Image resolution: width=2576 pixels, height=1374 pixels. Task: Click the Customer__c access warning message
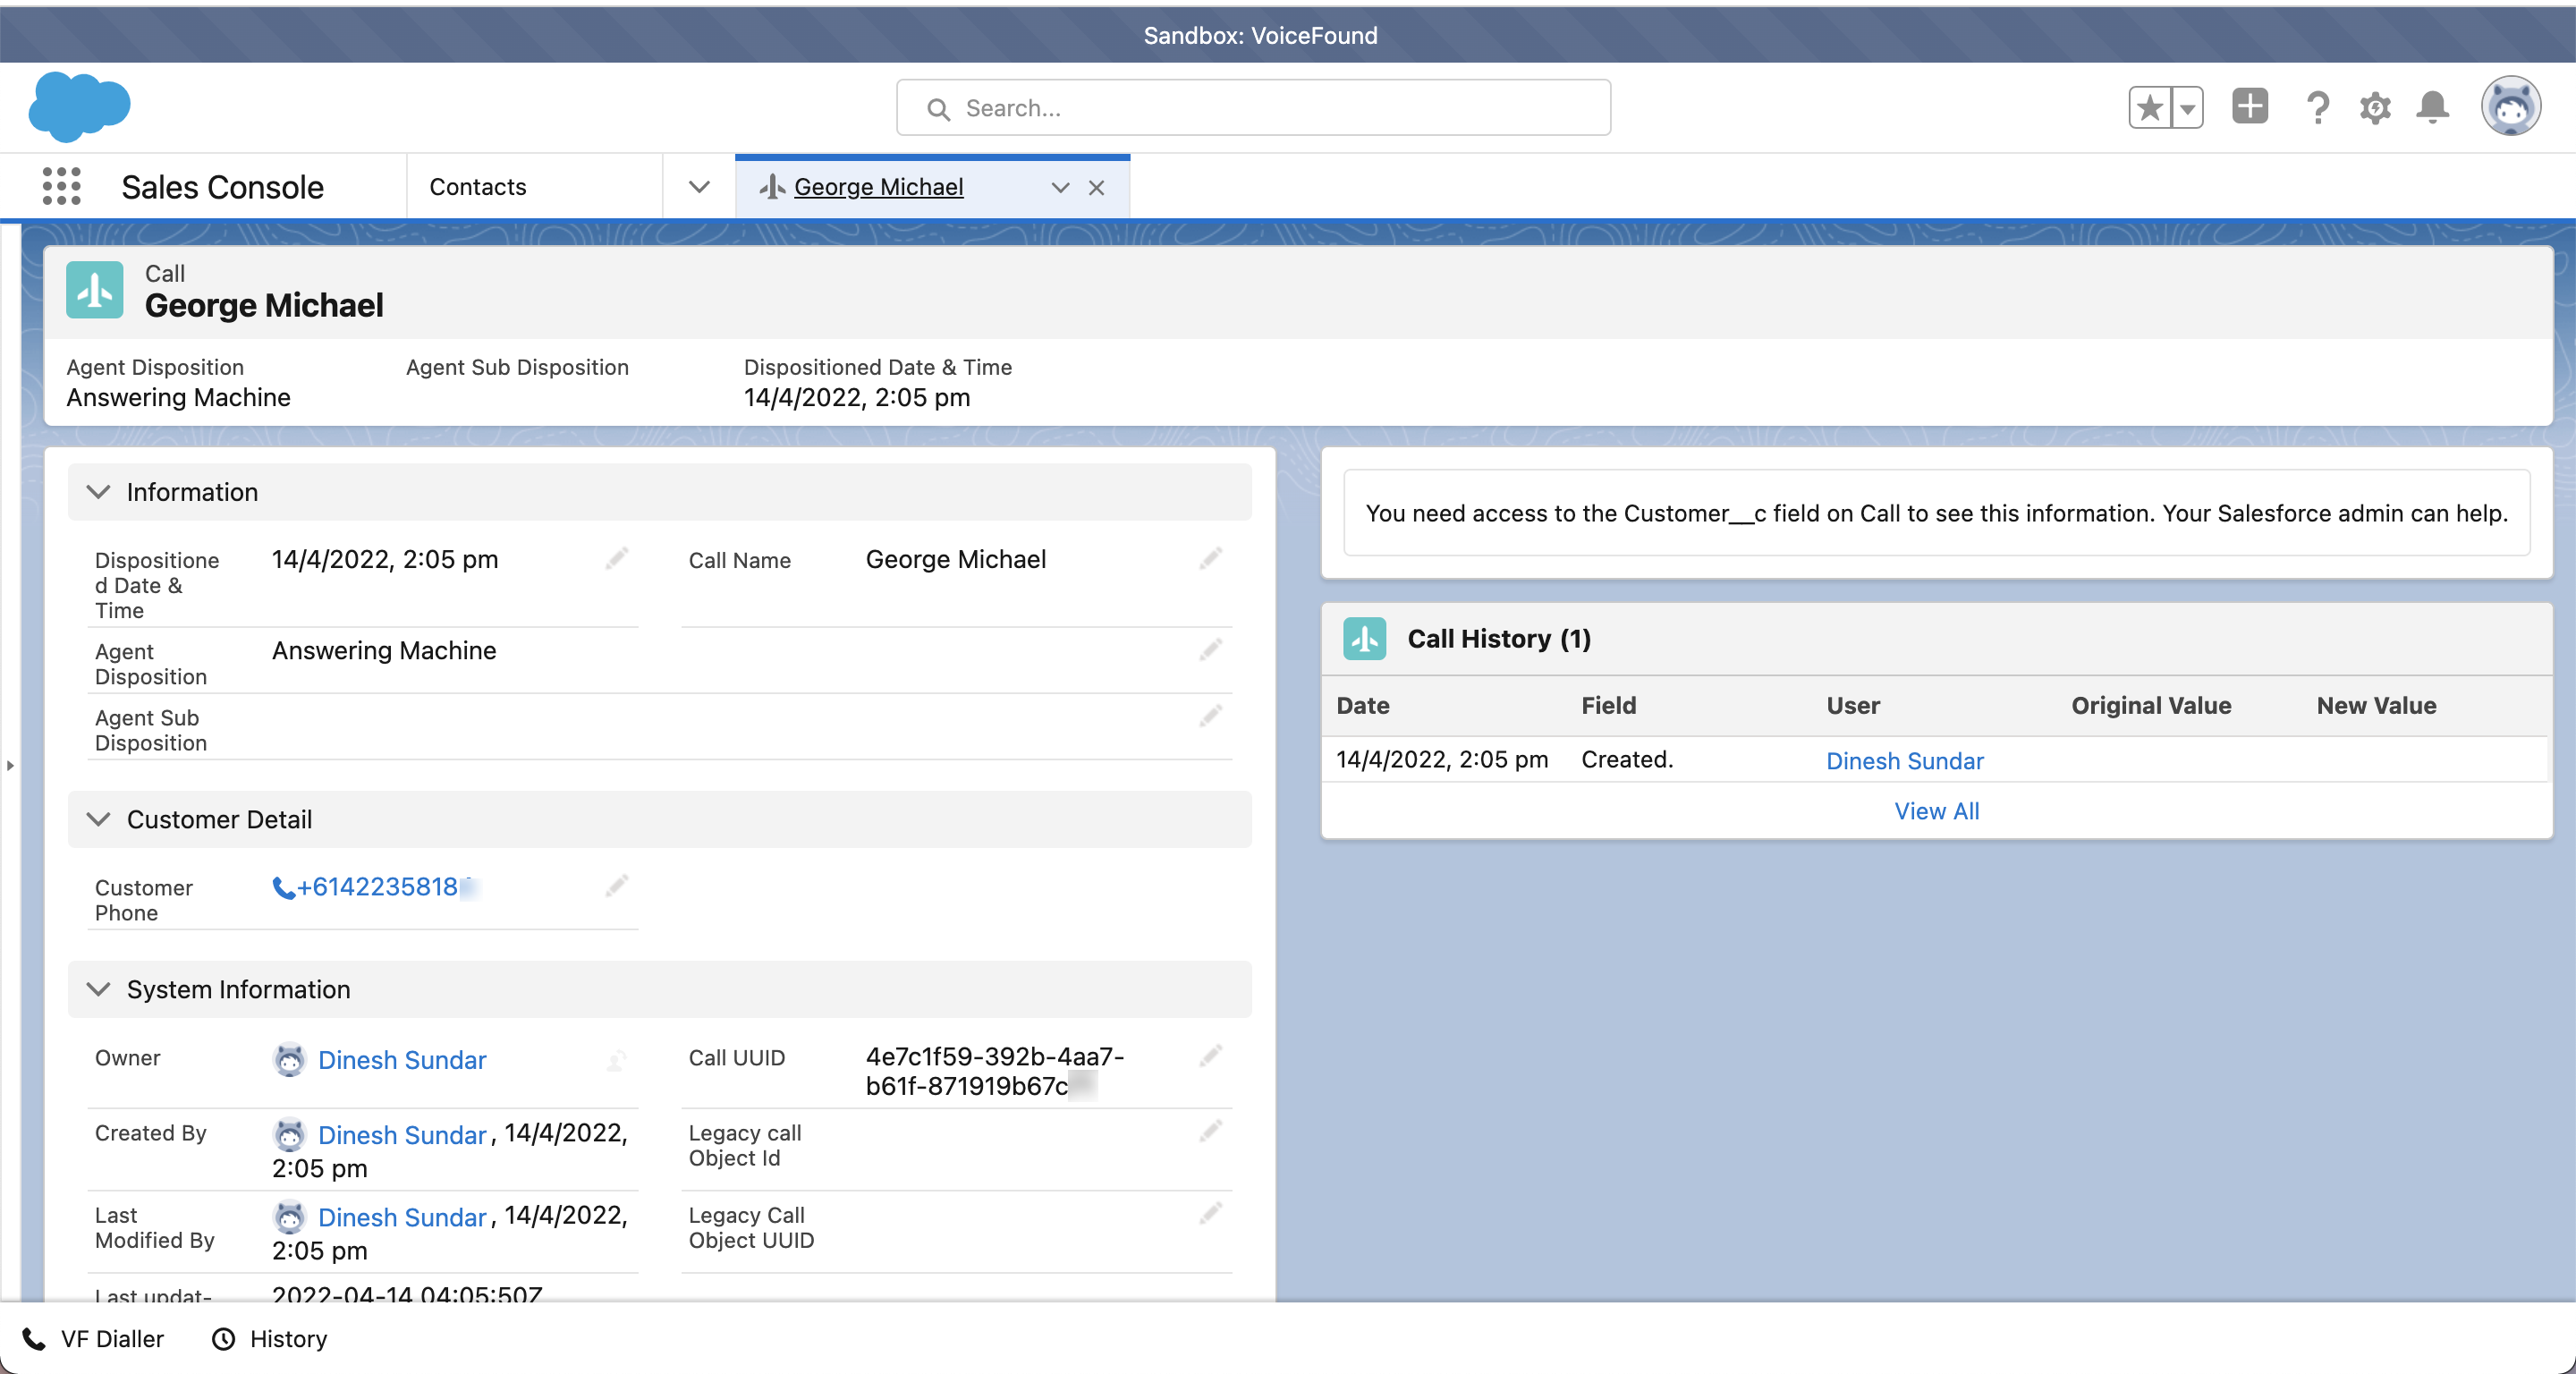click(1937, 513)
